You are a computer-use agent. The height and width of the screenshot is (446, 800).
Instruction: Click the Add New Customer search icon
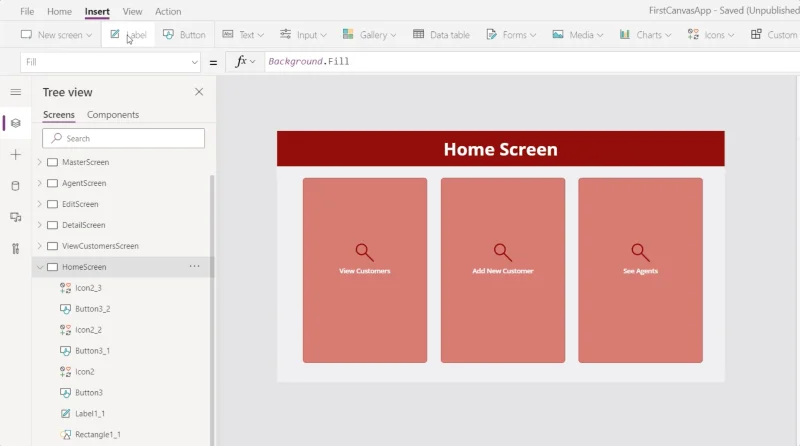(503, 252)
